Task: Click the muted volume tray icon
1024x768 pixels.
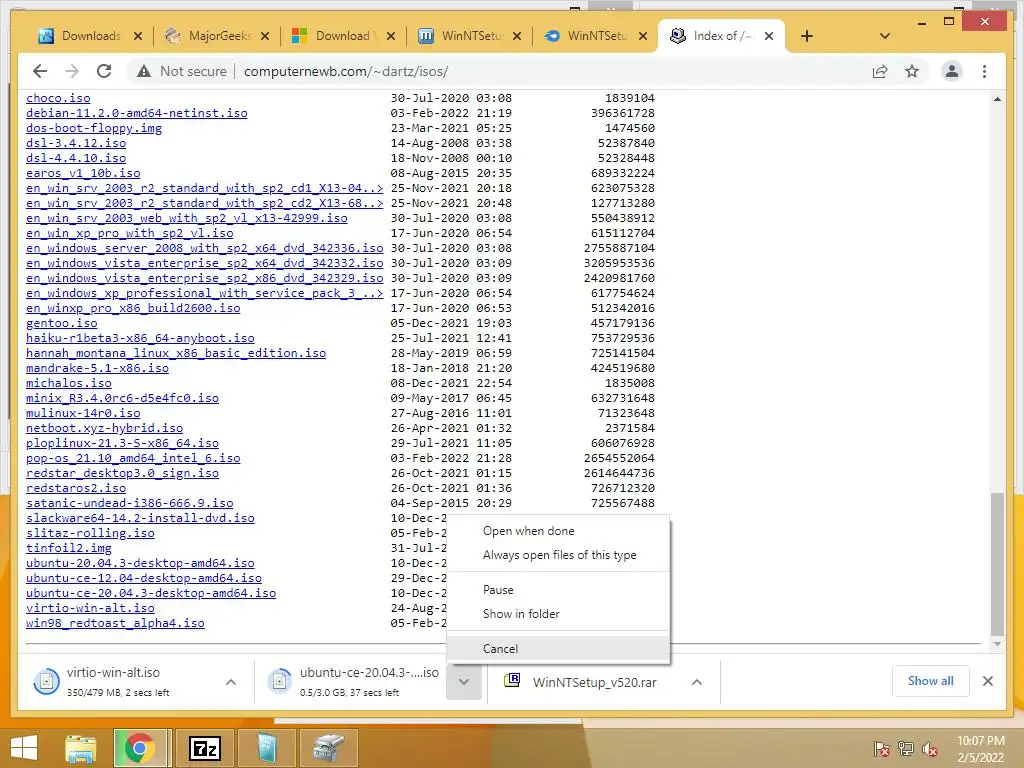Action: [929, 749]
